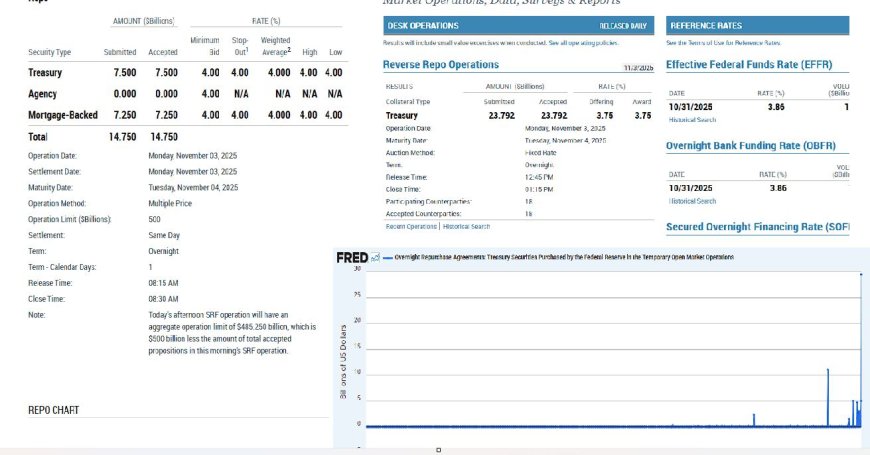This screenshot has height=455, width=870.
Task: Click the REFERENCE RATES header bar
Action: [x=757, y=26]
